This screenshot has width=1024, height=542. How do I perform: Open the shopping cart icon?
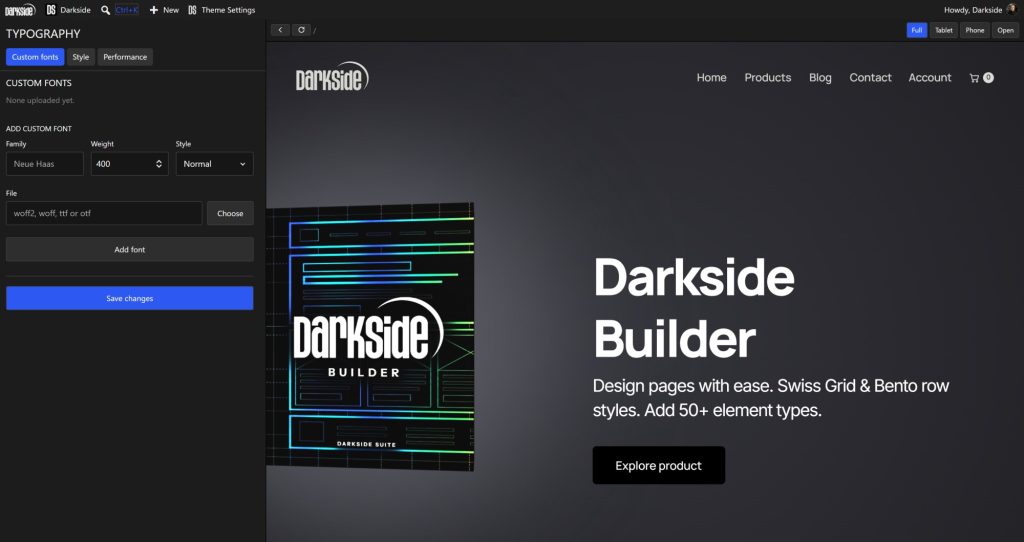974,78
